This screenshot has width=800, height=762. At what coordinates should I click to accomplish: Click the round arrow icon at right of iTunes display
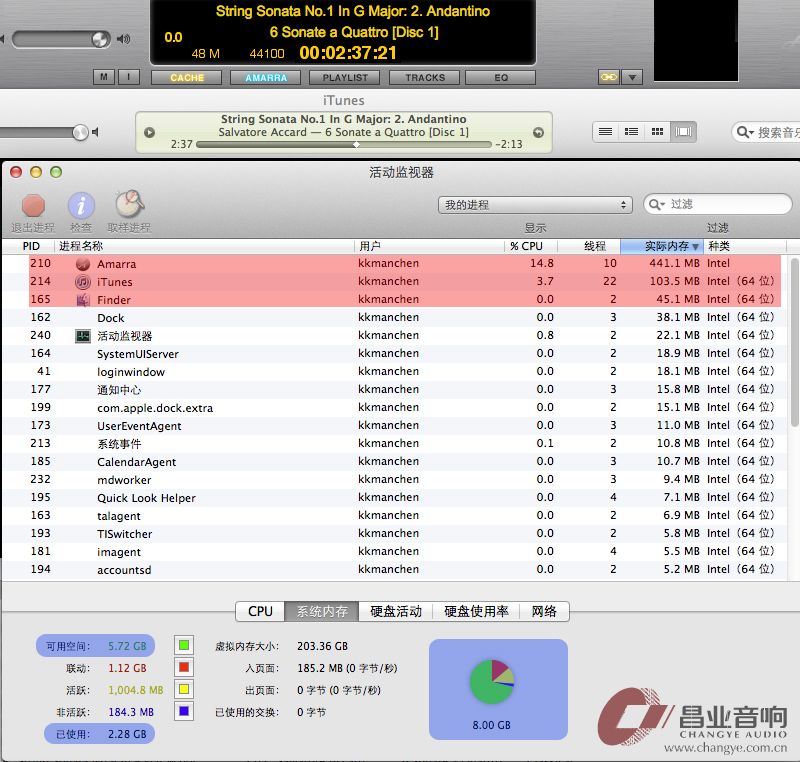(x=538, y=133)
